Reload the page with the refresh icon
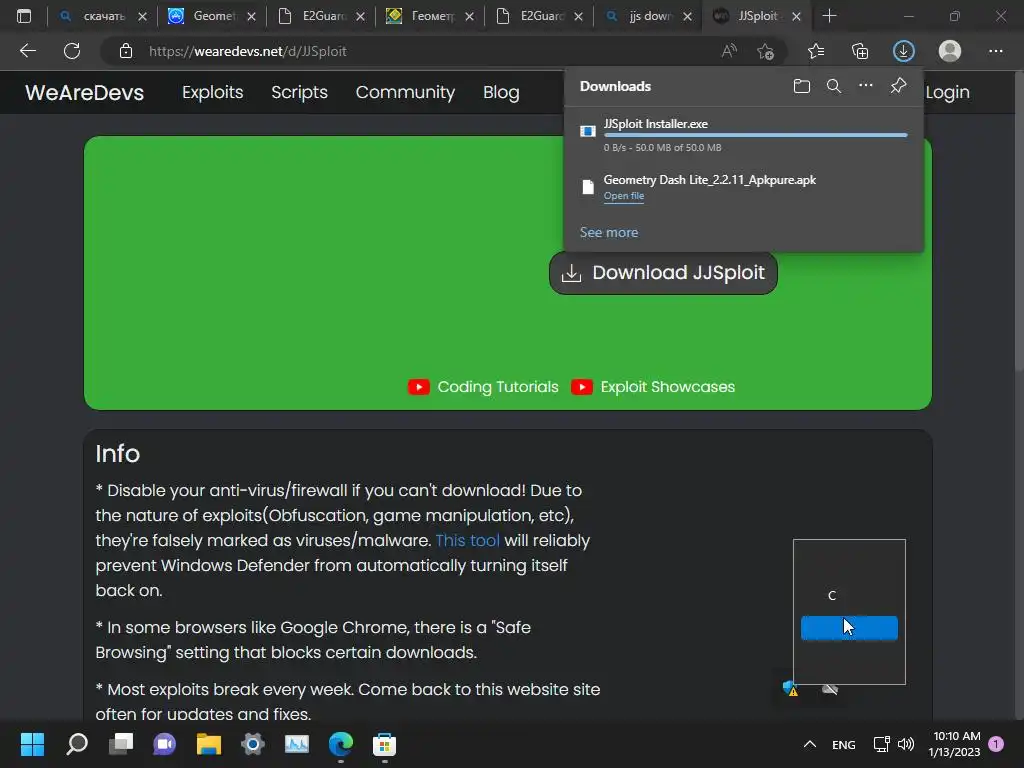Viewport: 1024px width, 768px height. (x=72, y=51)
